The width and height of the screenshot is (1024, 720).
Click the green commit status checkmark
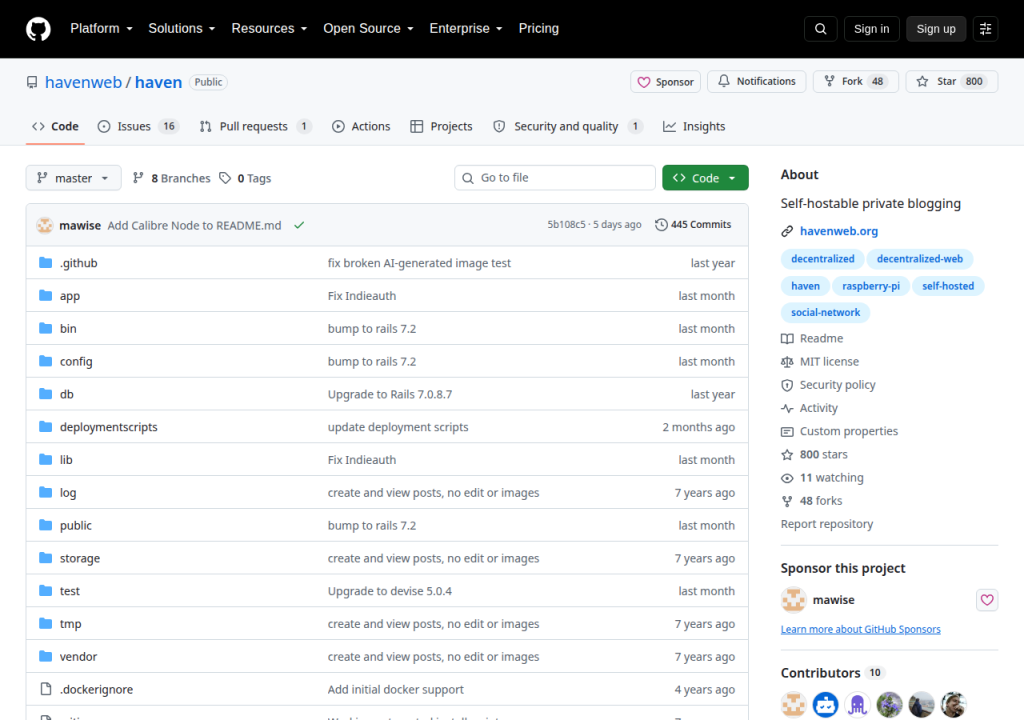[299, 225]
